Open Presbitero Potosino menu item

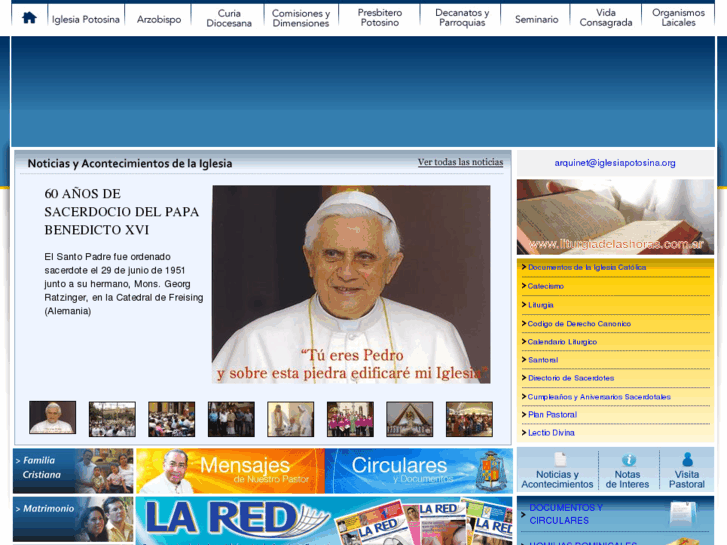380,18
